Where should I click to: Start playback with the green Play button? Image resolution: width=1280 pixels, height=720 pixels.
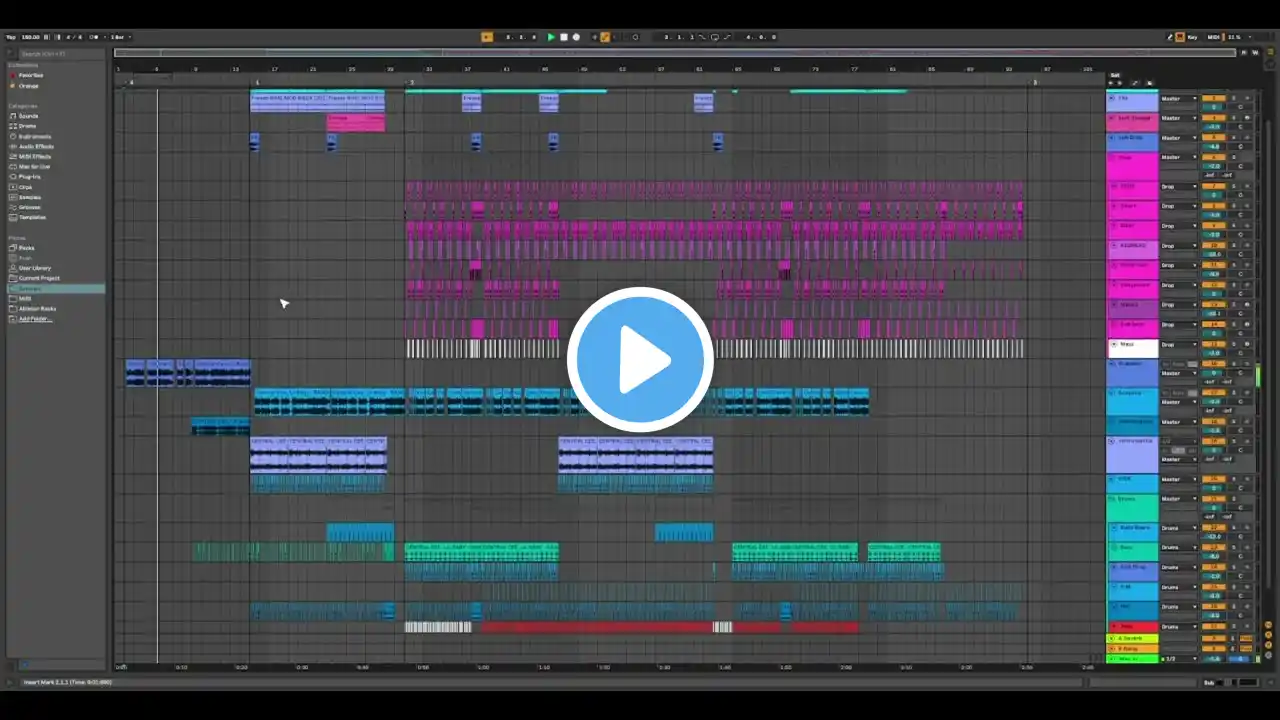551,37
